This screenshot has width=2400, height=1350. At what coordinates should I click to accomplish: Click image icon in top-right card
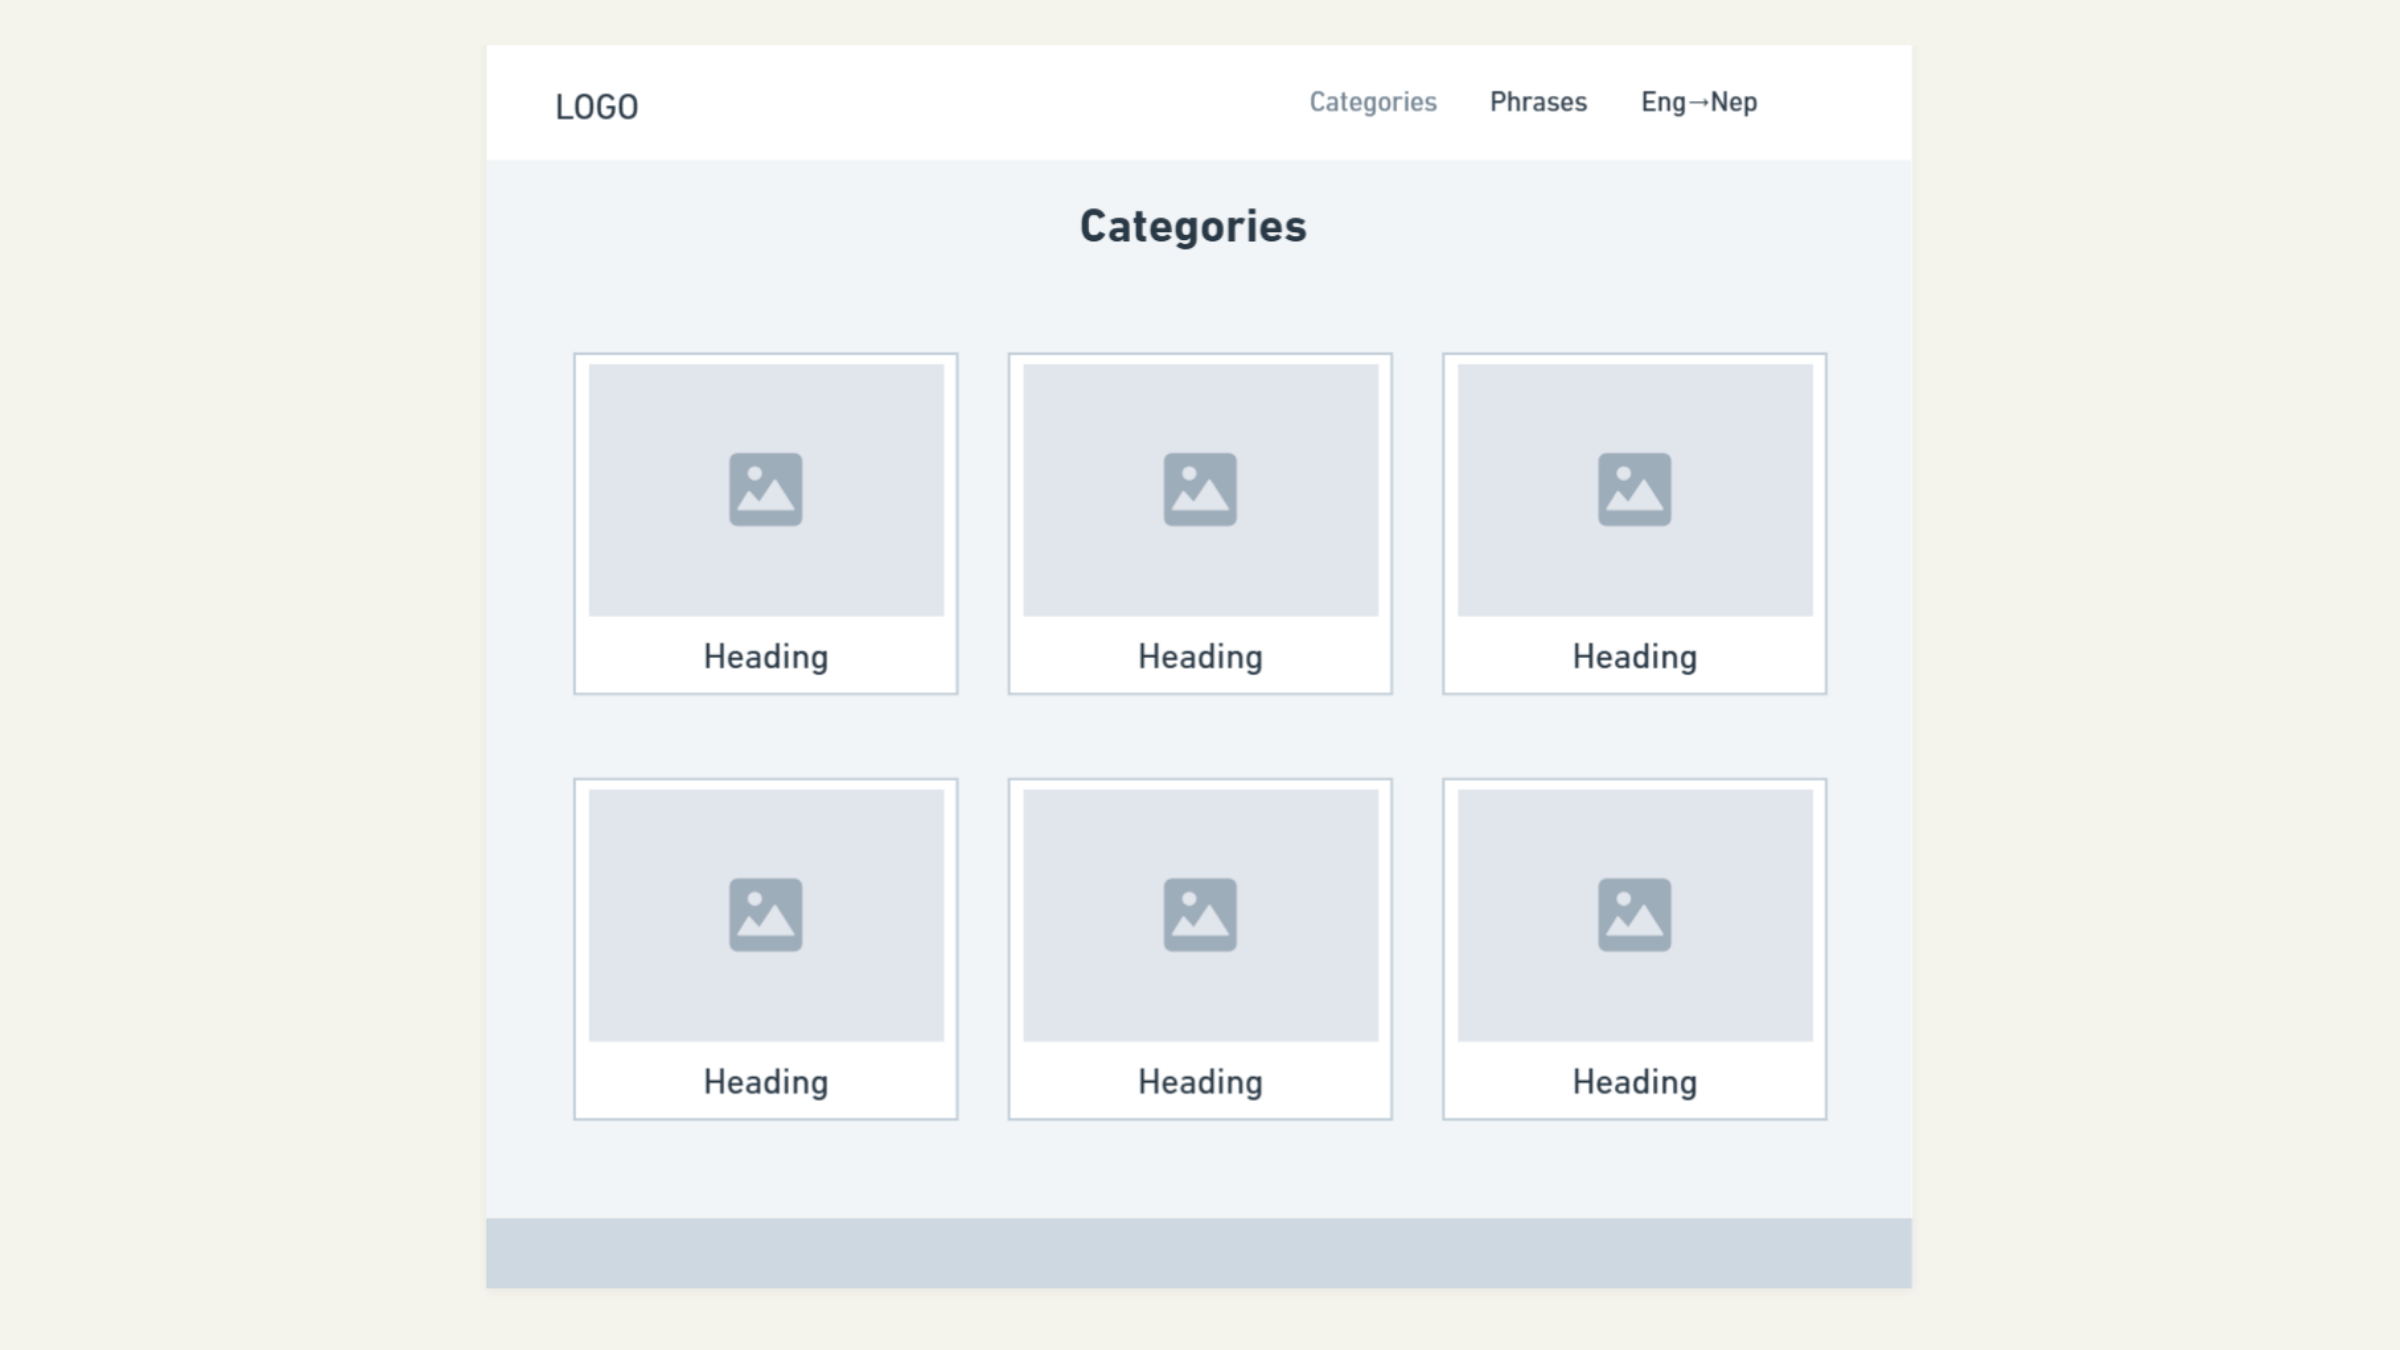[1634, 489]
